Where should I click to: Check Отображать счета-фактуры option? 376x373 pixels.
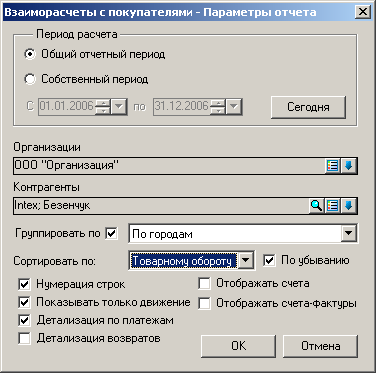point(204,303)
